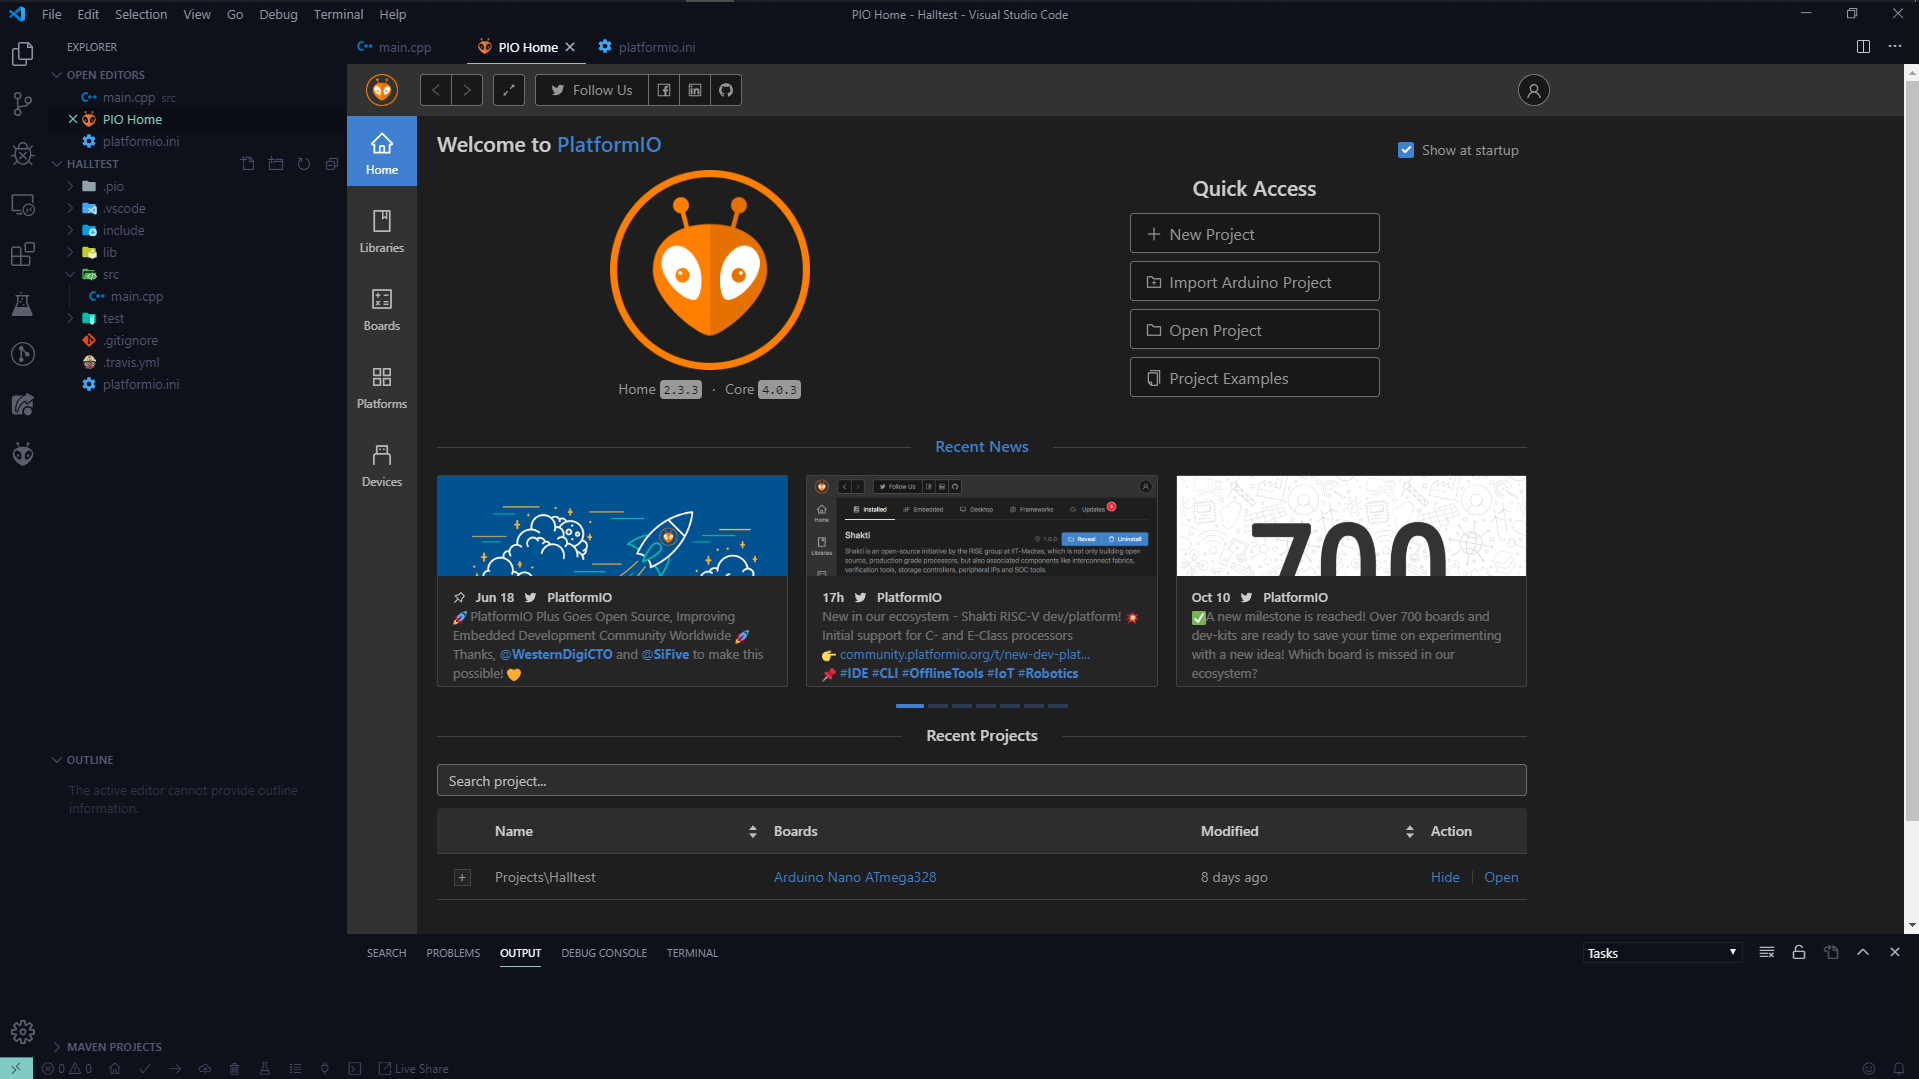1919x1079 pixels.
Task: Click PlatformIO Build checkmark in status bar
Action: 145,1068
